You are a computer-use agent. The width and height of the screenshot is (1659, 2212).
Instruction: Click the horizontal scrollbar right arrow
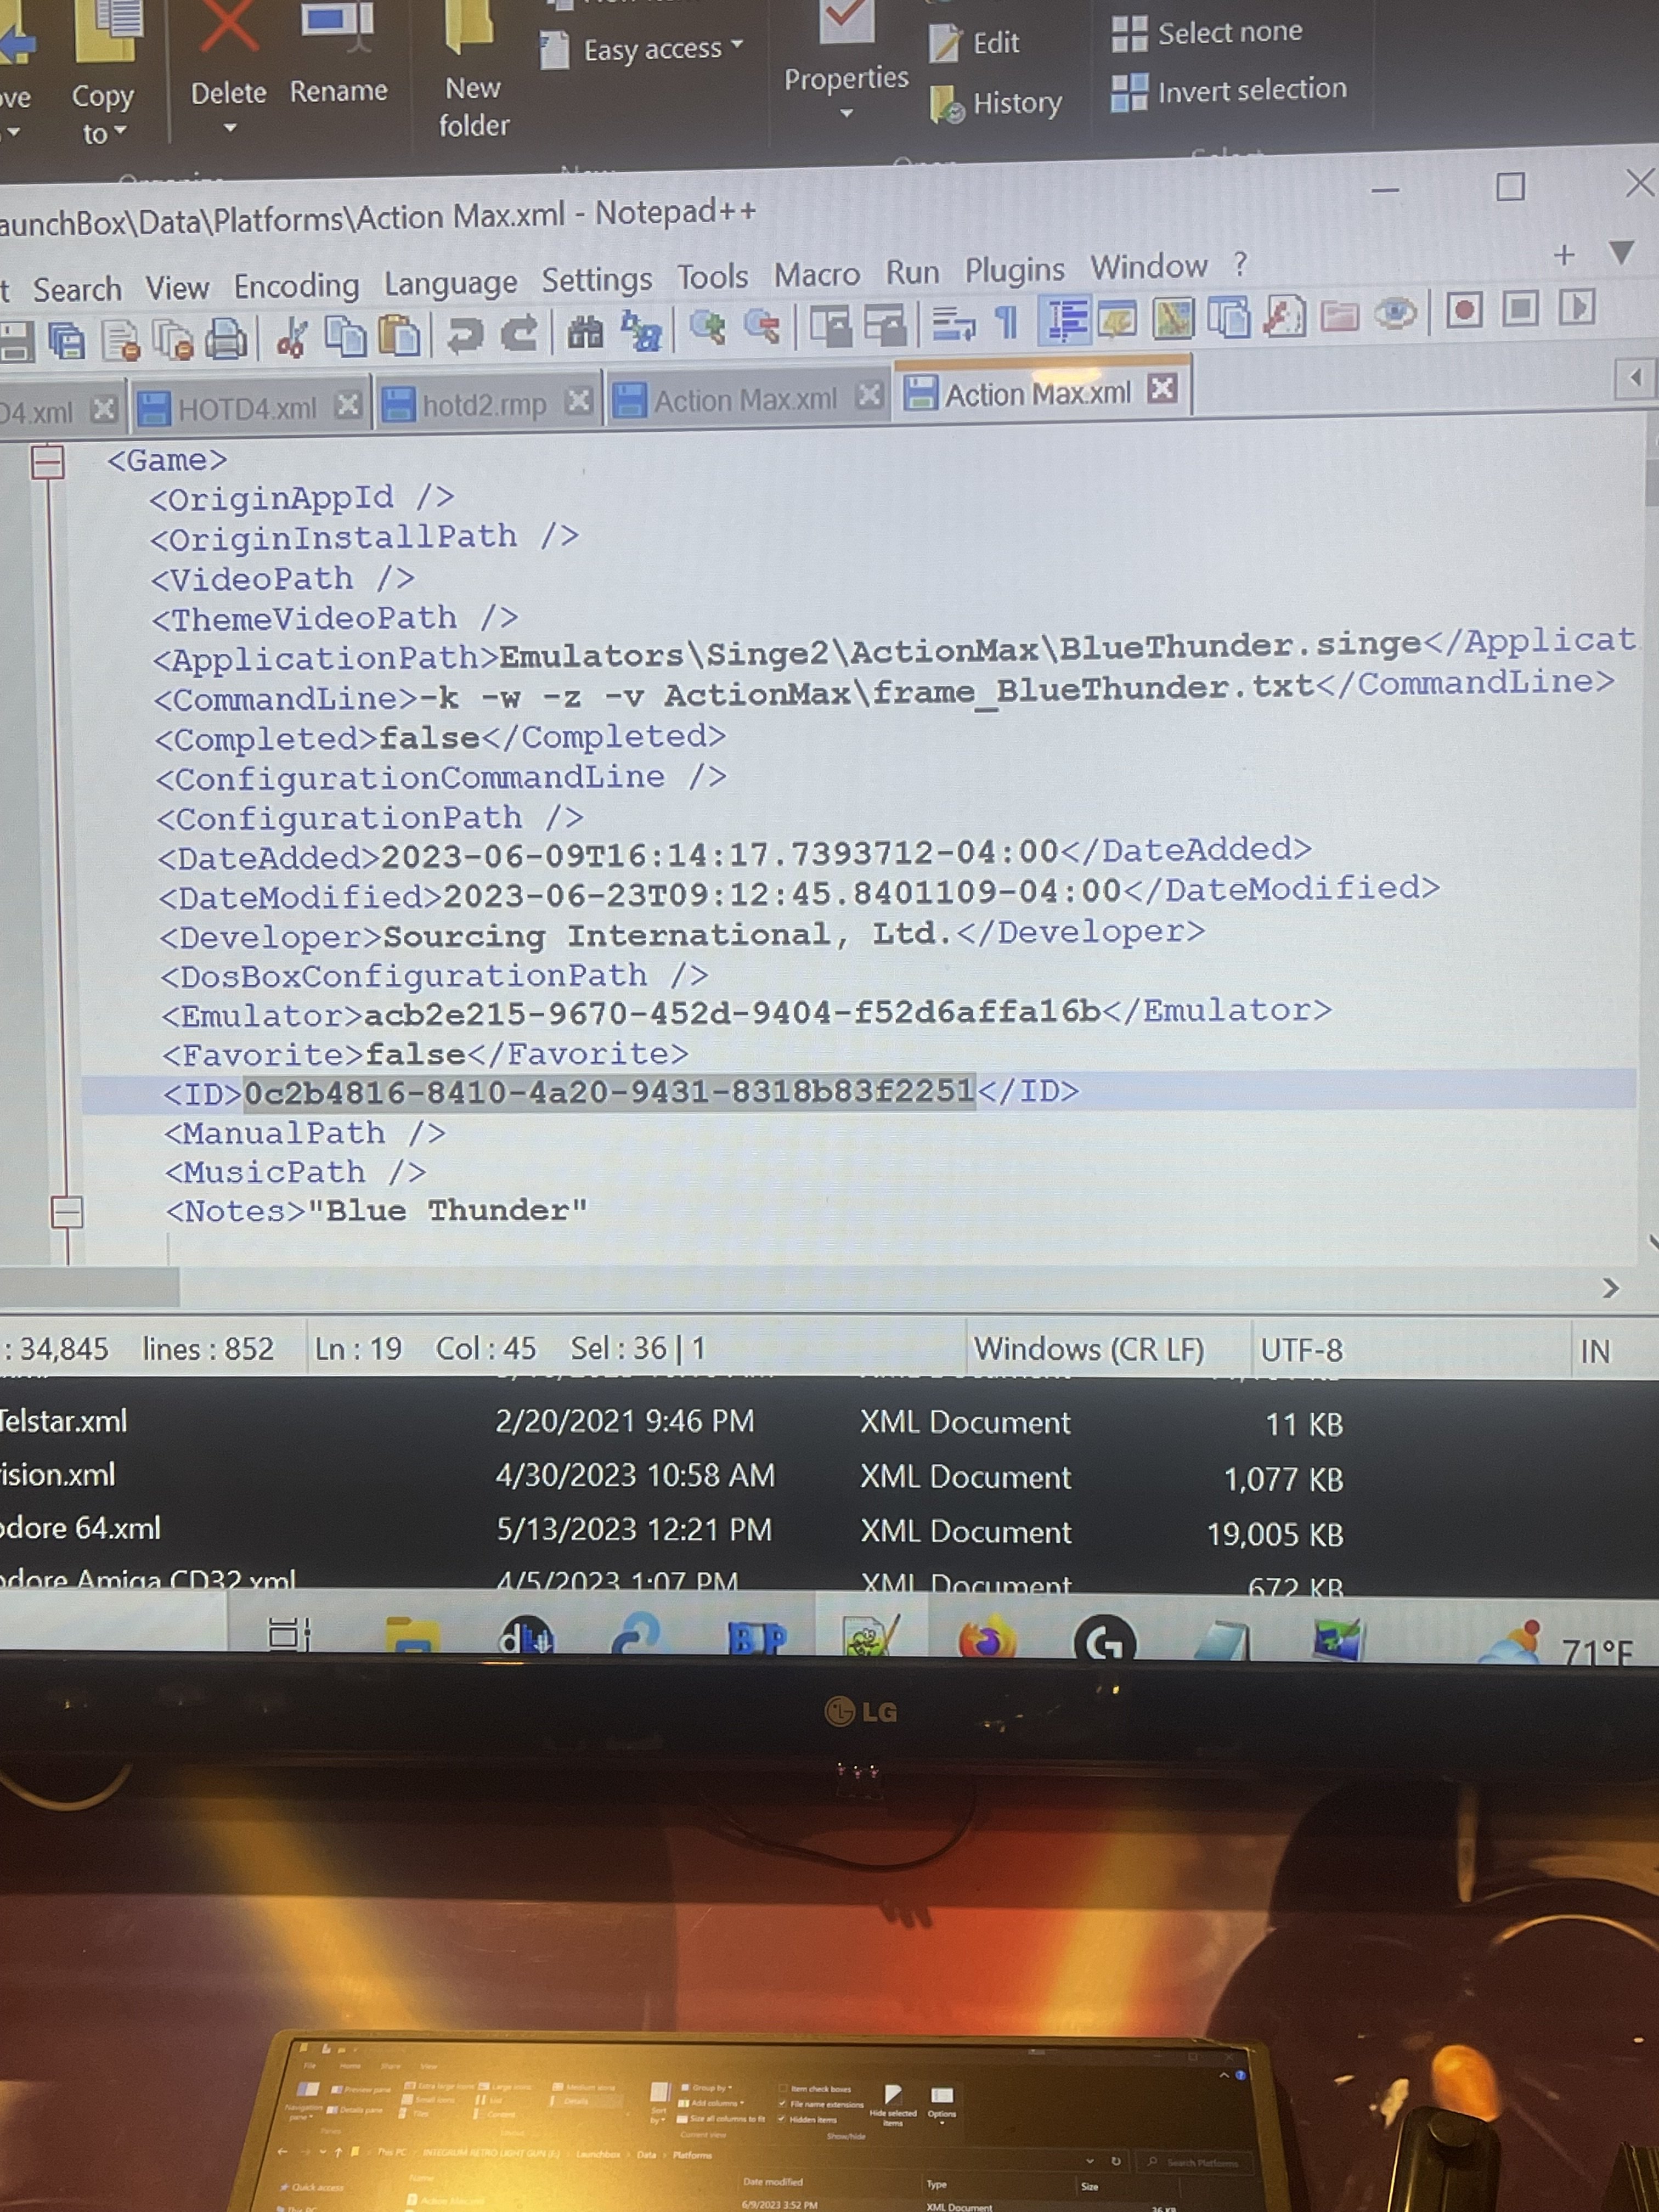1610,1288
